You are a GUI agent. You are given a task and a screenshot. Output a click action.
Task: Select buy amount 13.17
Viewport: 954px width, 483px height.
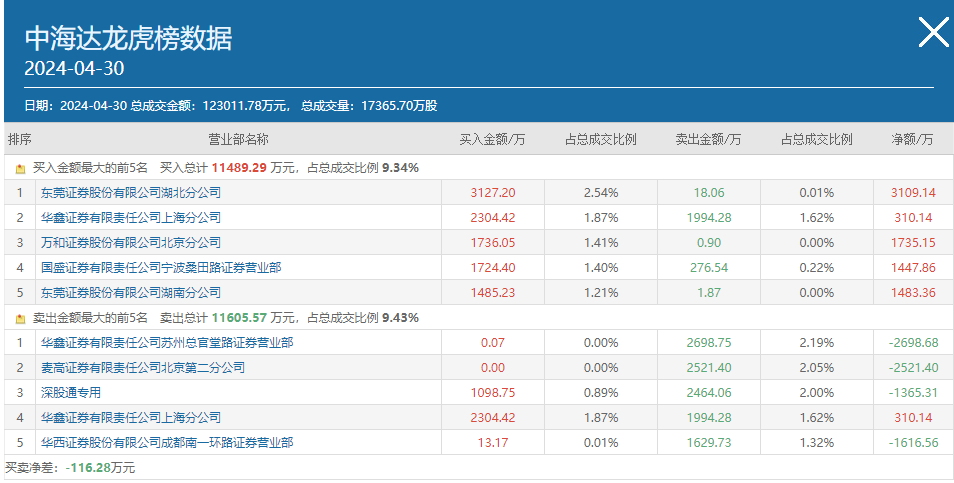click(x=493, y=442)
